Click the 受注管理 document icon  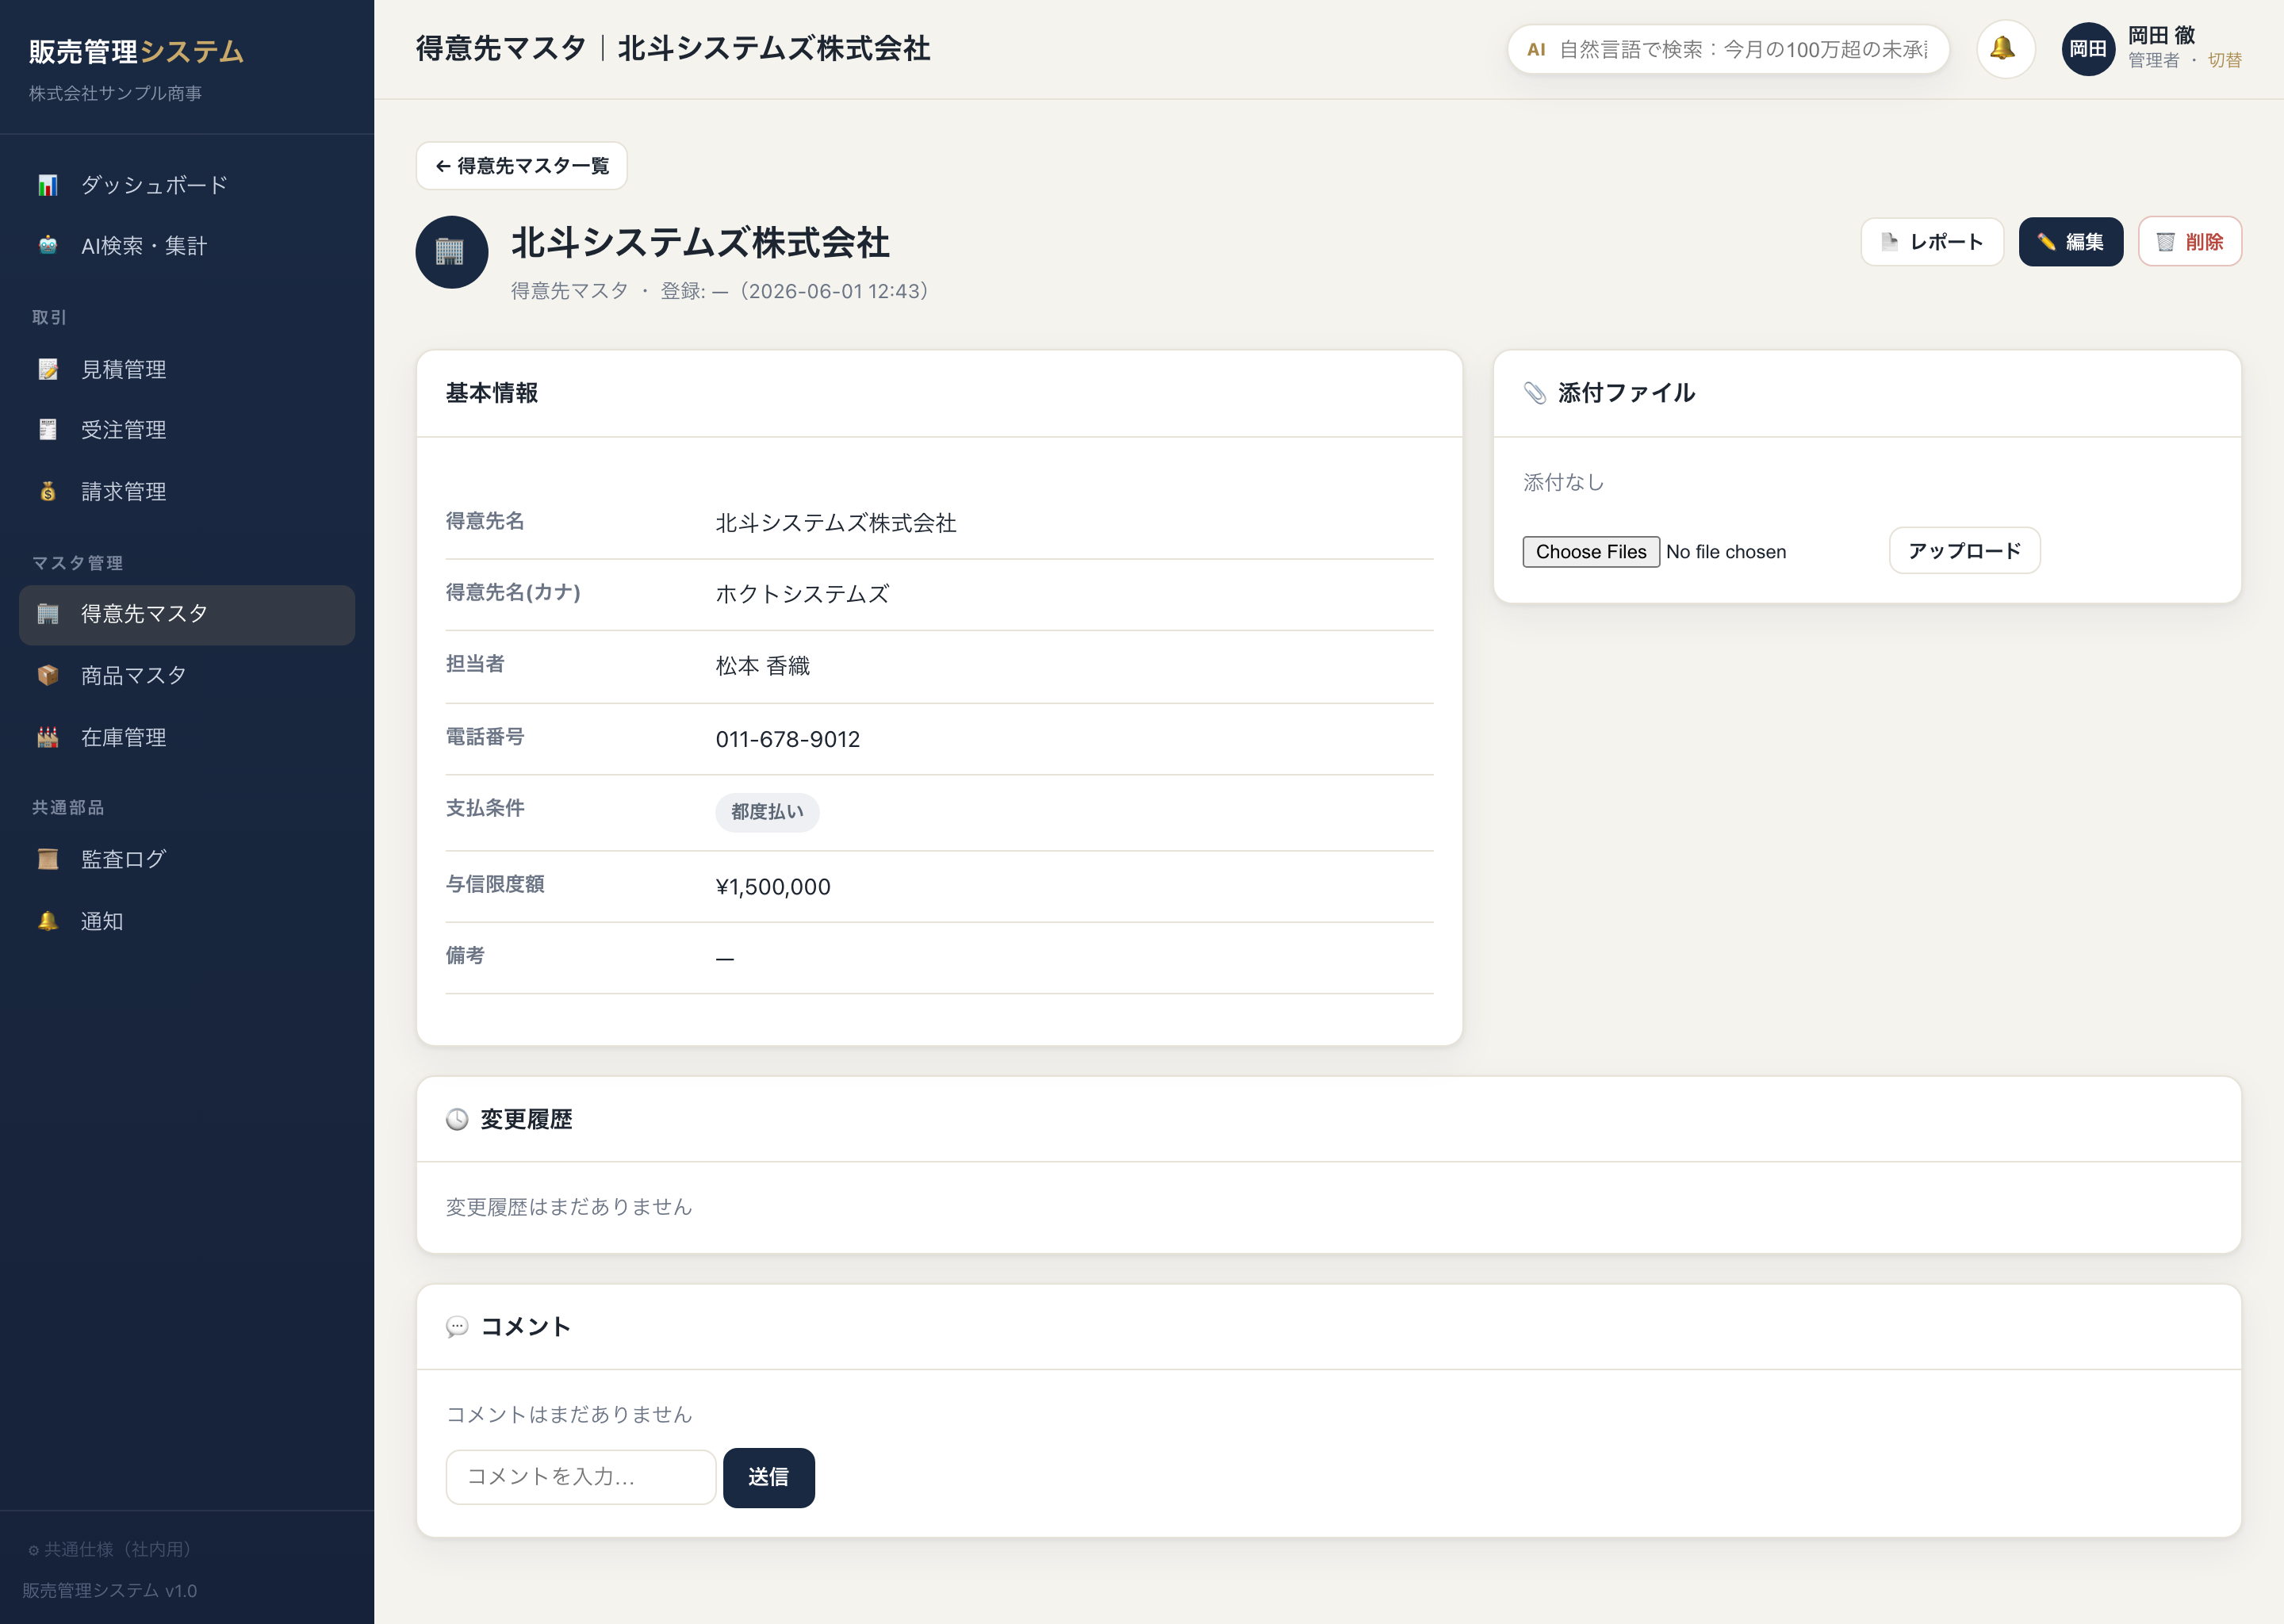click(x=48, y=430)
